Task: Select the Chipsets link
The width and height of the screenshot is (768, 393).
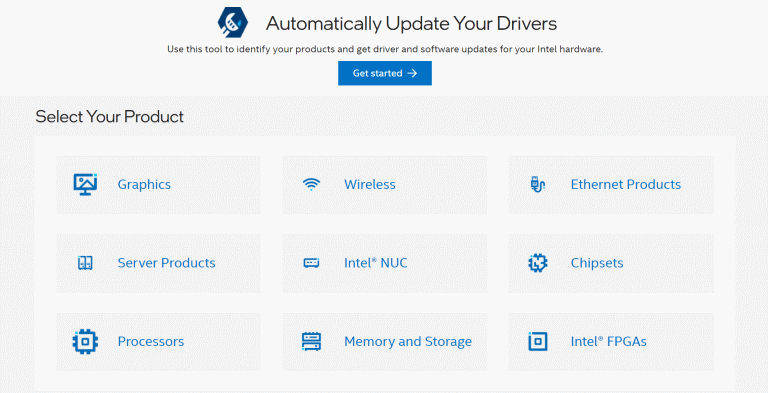Action: (597, 263)
